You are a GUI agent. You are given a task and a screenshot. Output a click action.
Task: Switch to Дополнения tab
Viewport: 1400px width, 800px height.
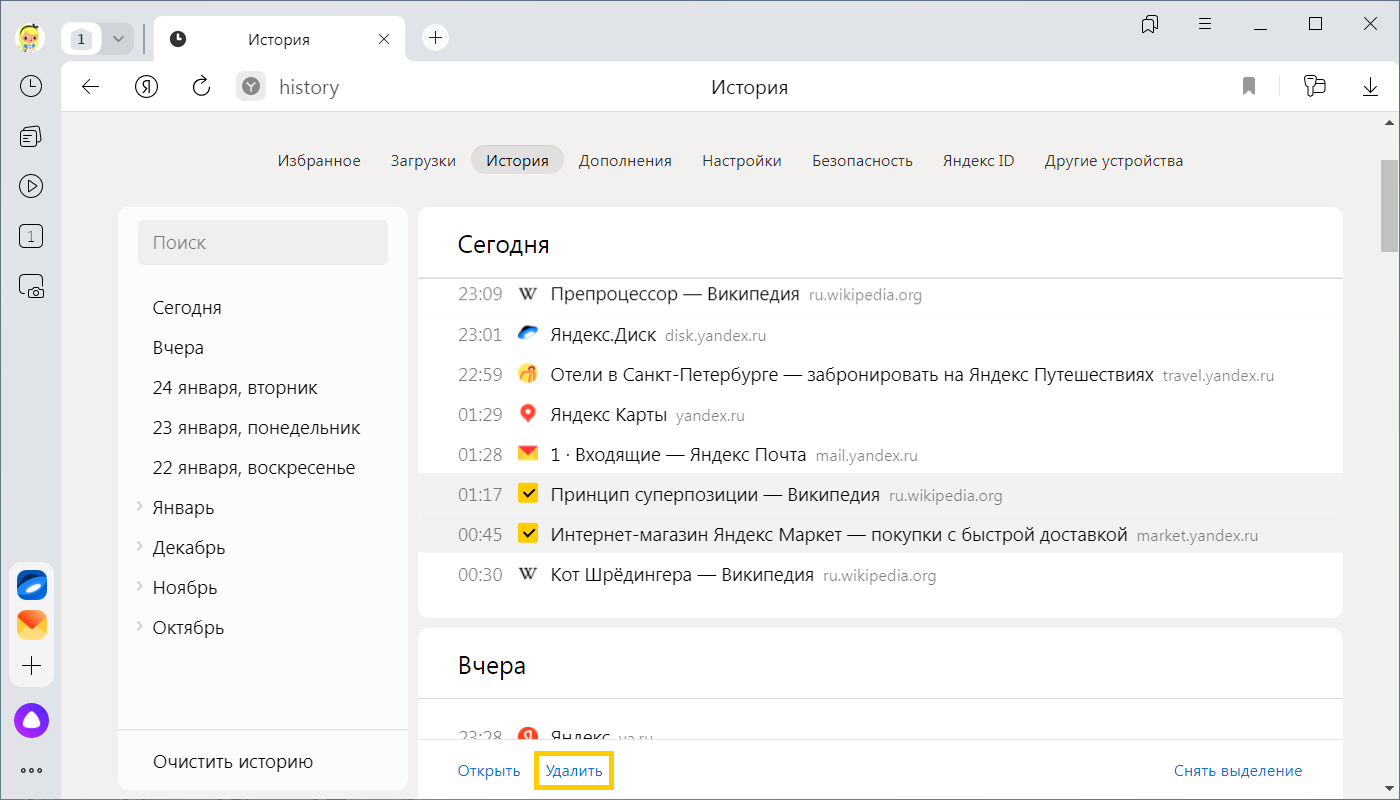[x=625, y=160]
